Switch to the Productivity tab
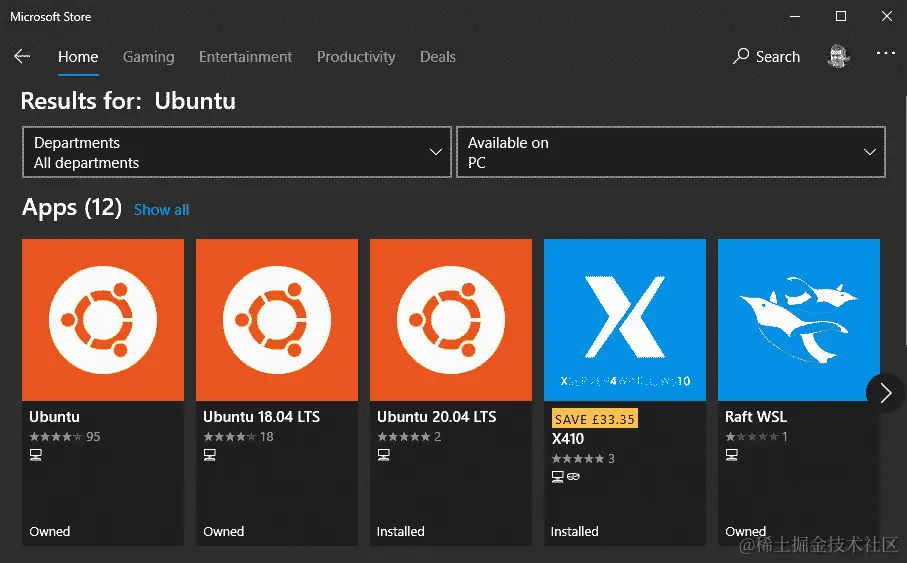This screenshot has width=907, height=563. pyautogui.click(x=356, y=57)
